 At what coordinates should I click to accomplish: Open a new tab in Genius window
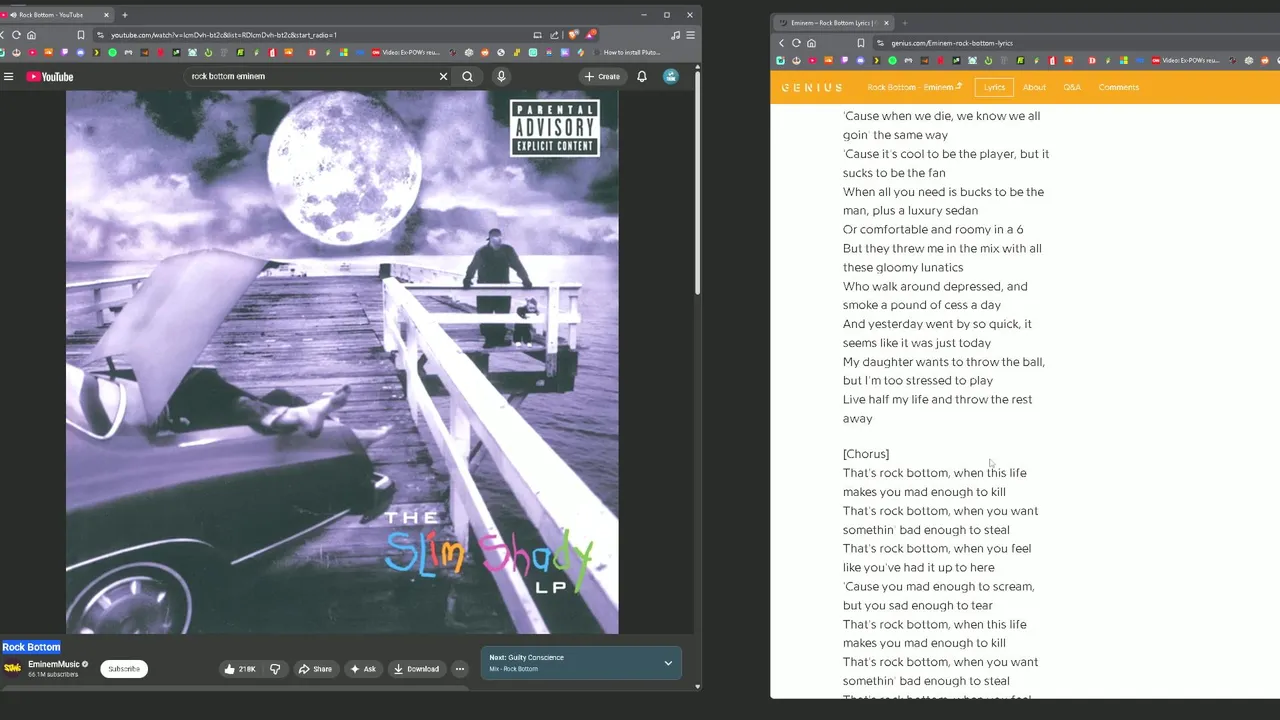[905, 23]
